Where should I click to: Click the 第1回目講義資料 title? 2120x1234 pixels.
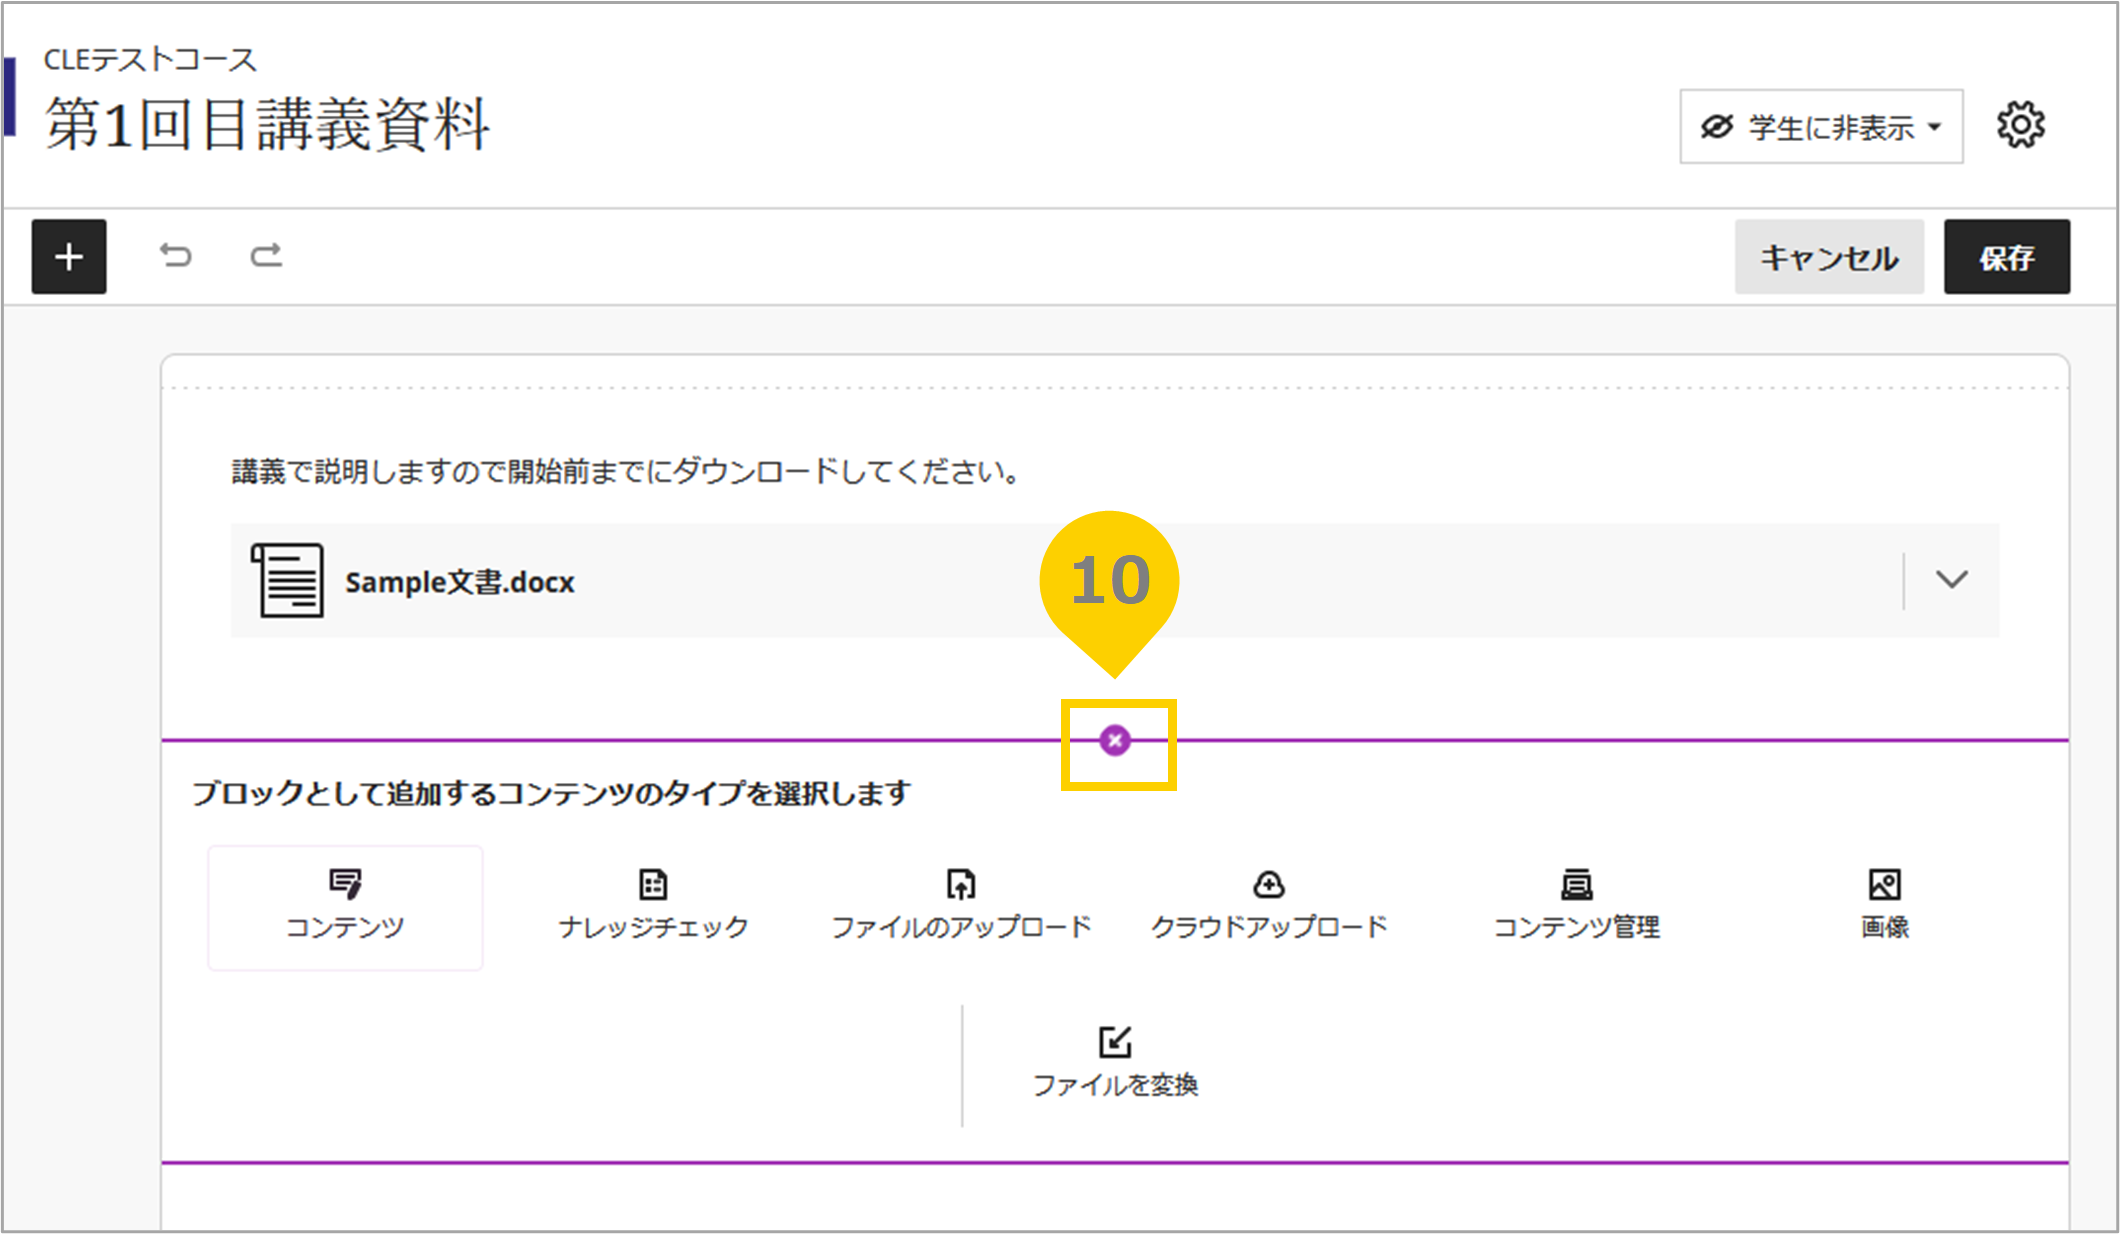click(267, 125)
